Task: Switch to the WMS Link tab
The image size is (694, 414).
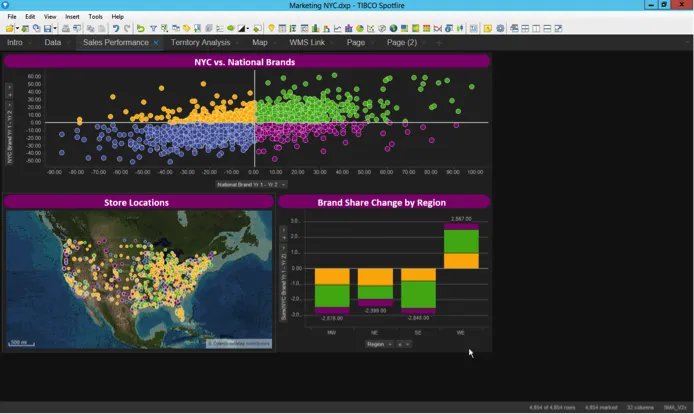Action: (307, 43)
